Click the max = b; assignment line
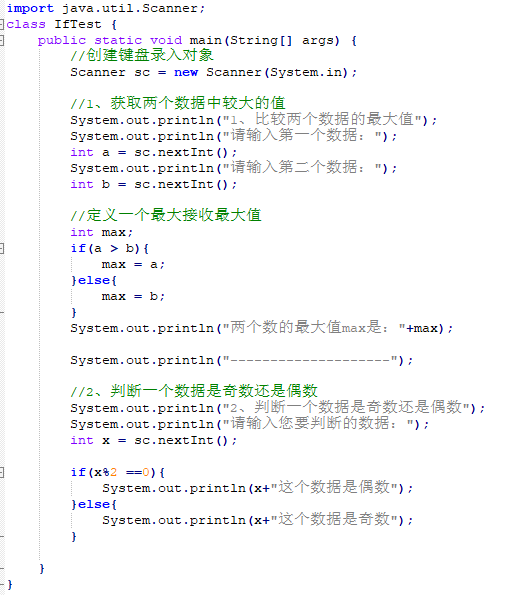This screenshot has width=511, height=595. (133, 296)
